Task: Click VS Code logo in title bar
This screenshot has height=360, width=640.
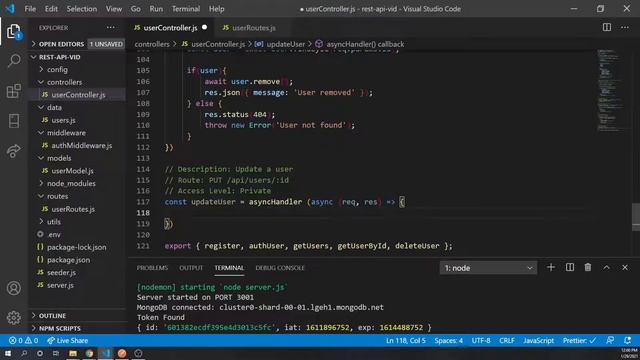Action: tap(10, 8)
